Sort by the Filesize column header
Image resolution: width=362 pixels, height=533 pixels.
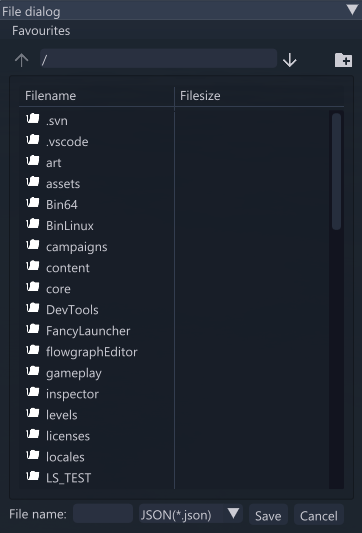(200, 96)
